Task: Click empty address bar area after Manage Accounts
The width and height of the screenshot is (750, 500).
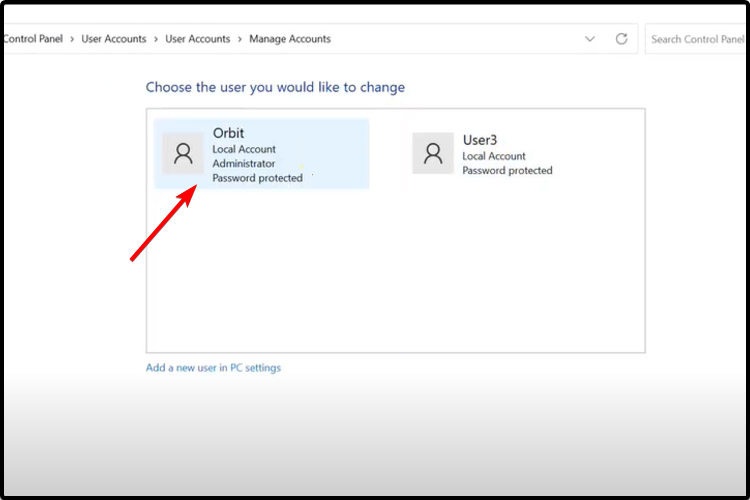Action: [x=450, y=39]
